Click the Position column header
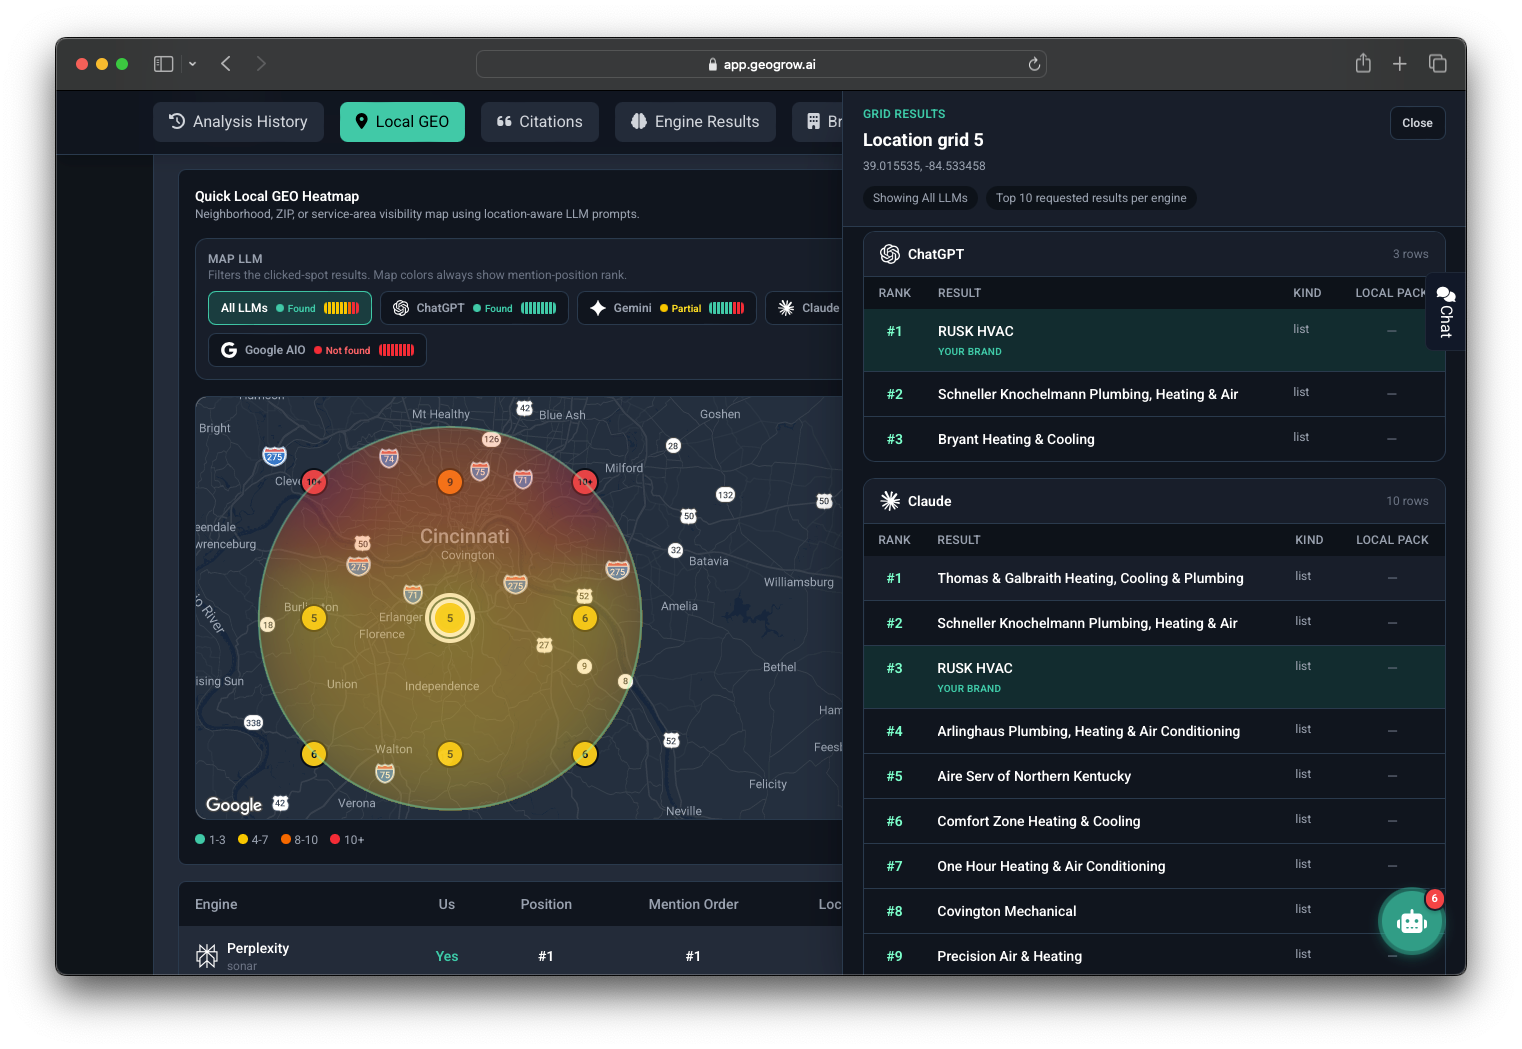Image resolution: width=1522 pixels, height=1049 pixels. (546, 904)
